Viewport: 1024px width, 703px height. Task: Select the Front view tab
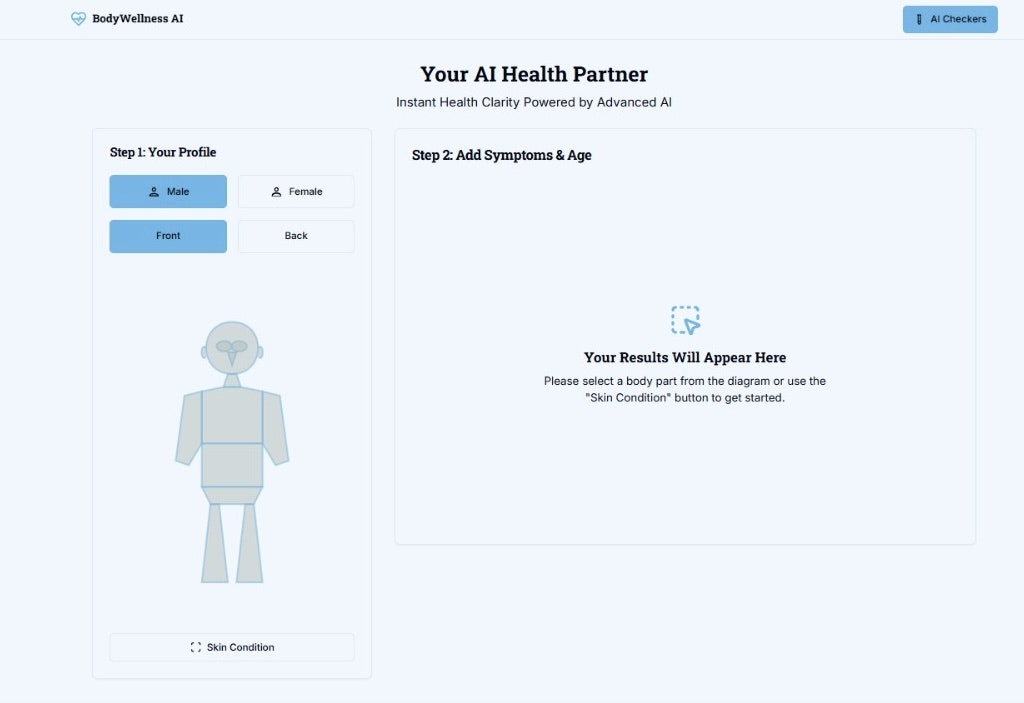(x=168, y=236)
